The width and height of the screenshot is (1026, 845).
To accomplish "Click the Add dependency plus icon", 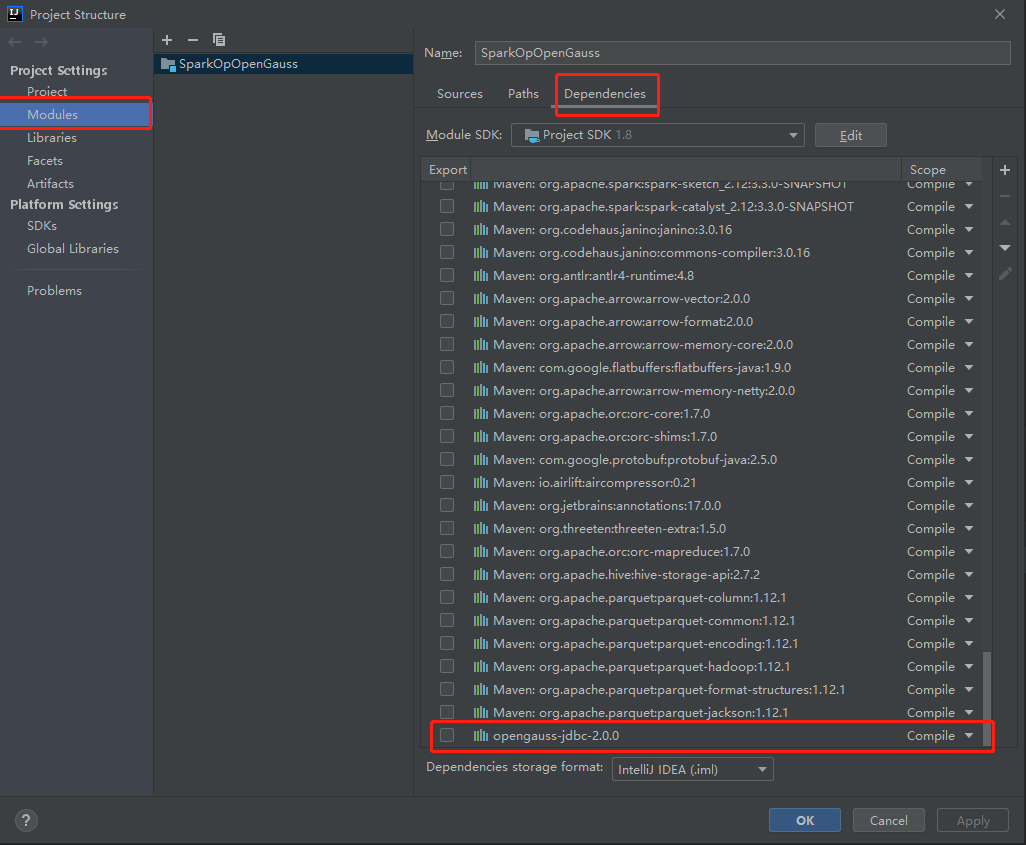I will pyautogui.click(x=1005, y=170).
